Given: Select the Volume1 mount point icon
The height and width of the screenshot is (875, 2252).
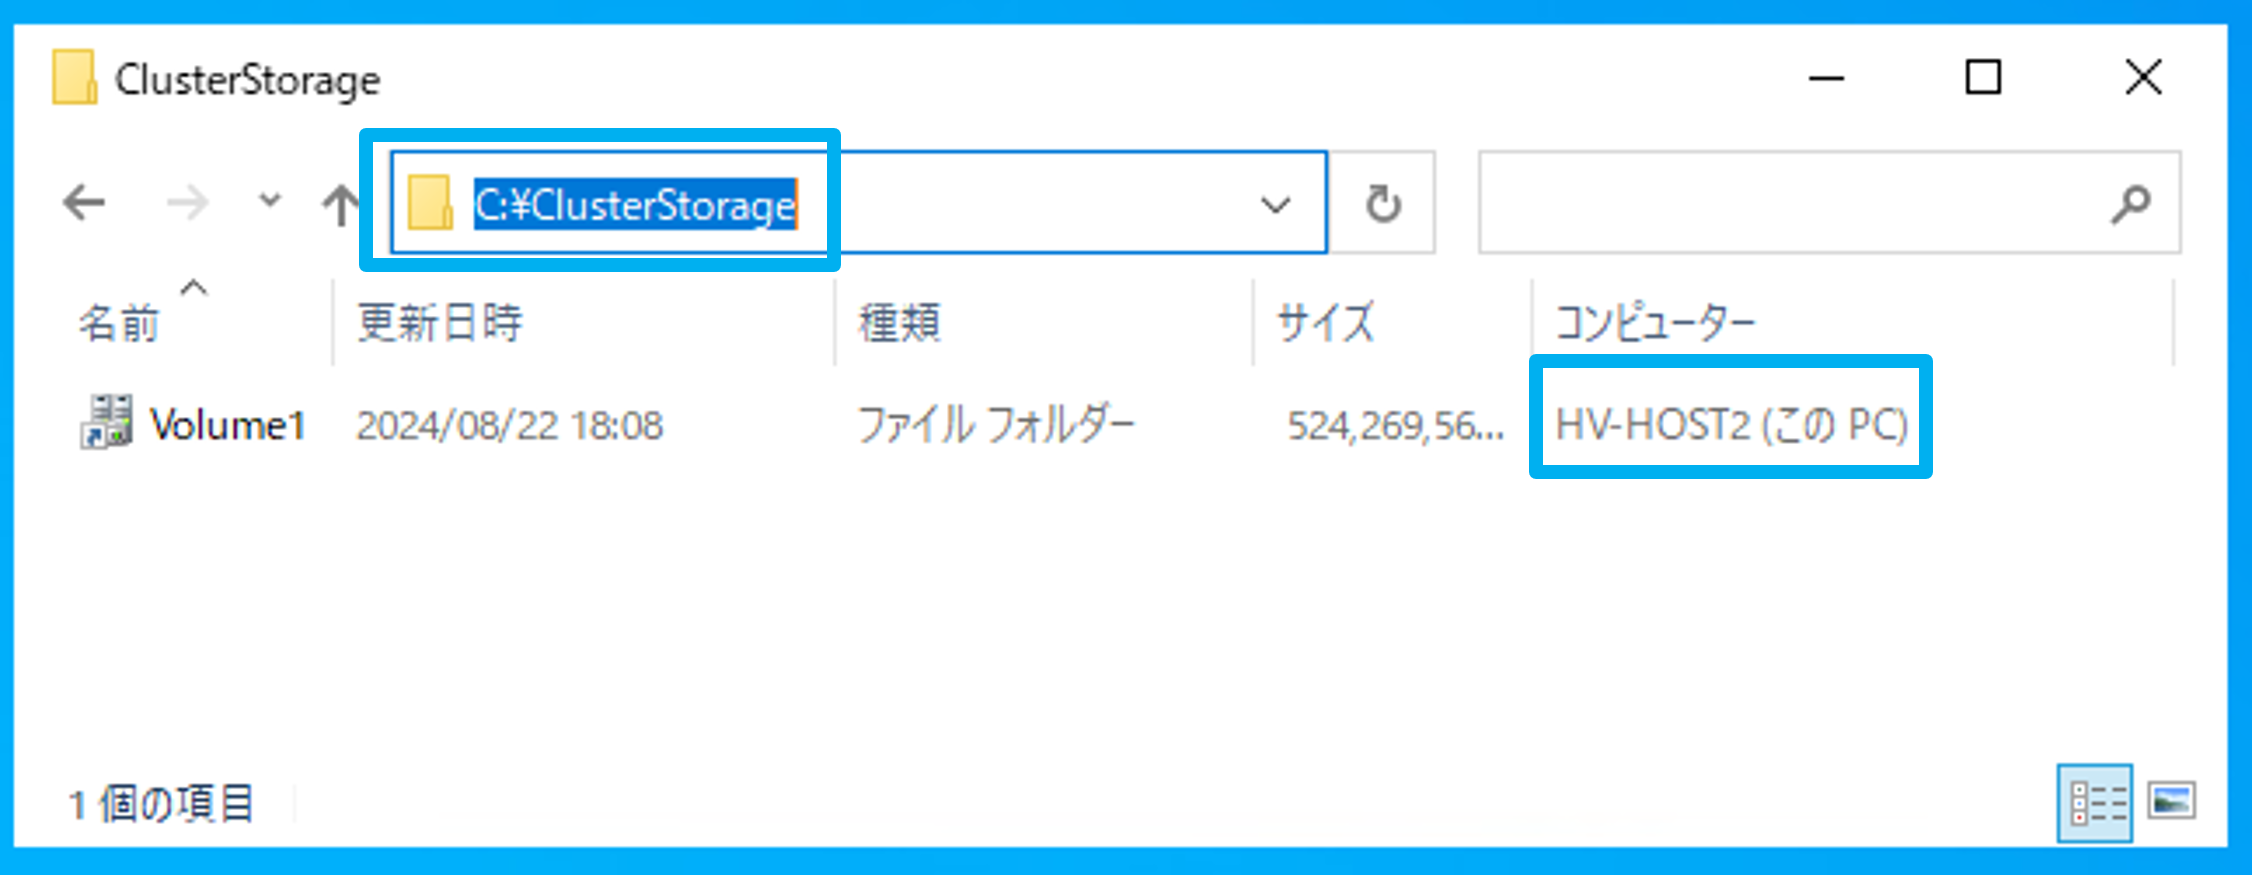Looking at the screenshot, I should (x=106, y=422).
